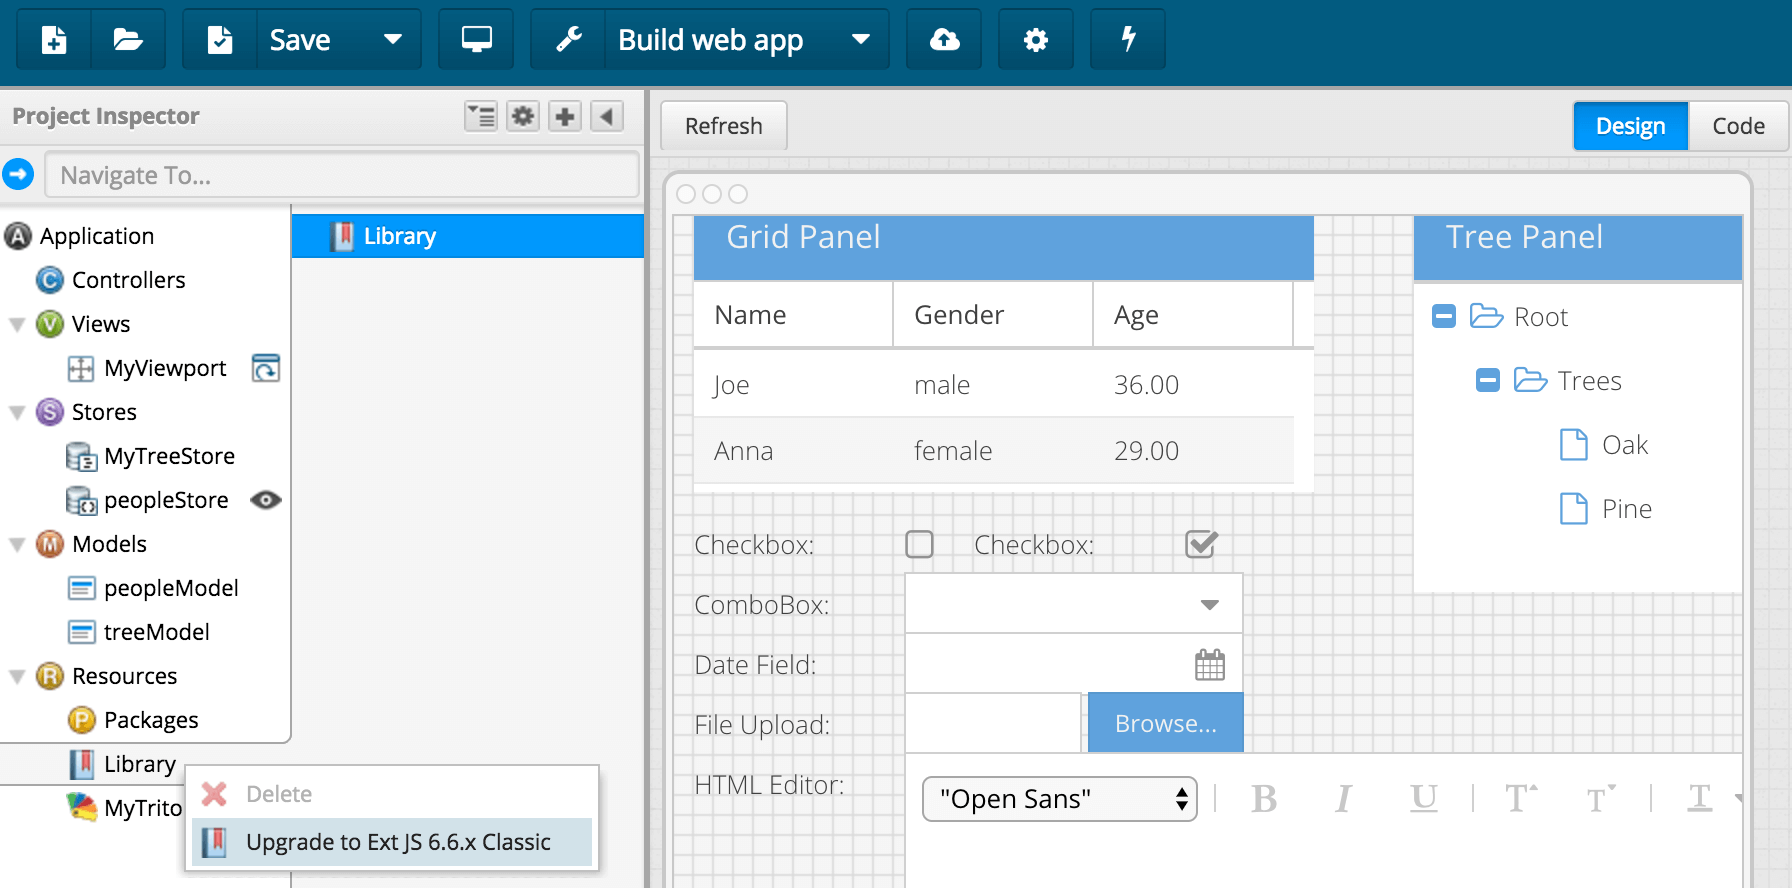Click the preview monitor icon
1792x888 pixels.
tap(476, 40)
